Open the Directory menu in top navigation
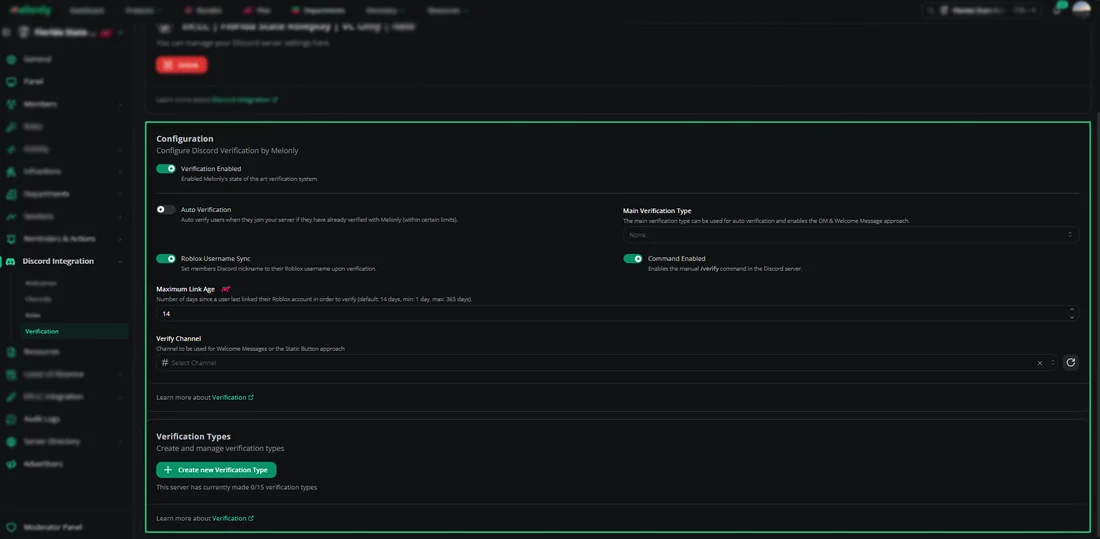Viewport: 1100px width, 539px height. click(384, 11)
